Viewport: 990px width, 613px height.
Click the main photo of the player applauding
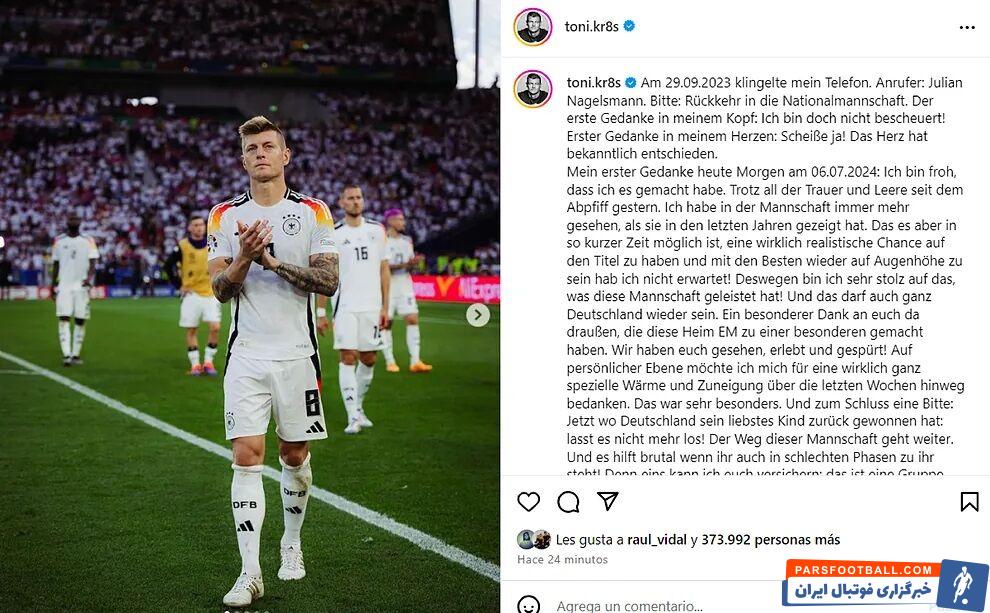(x=249, y=306)
